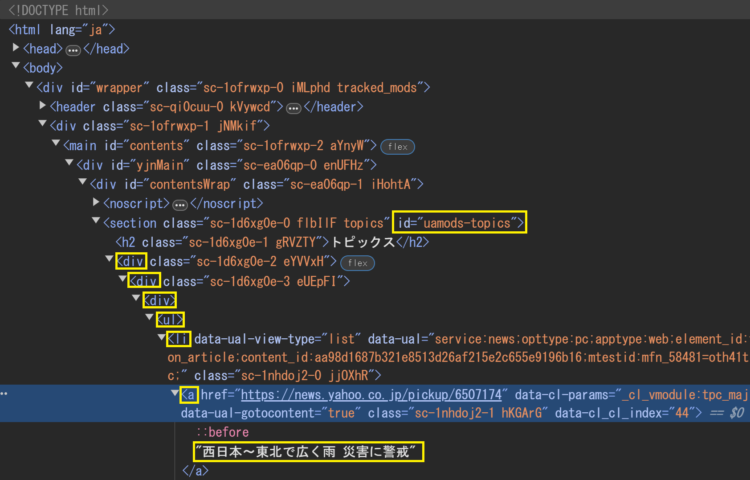Open the three-dot actions on selected row
The image size is (750, 480).
(x=4, y=394)
